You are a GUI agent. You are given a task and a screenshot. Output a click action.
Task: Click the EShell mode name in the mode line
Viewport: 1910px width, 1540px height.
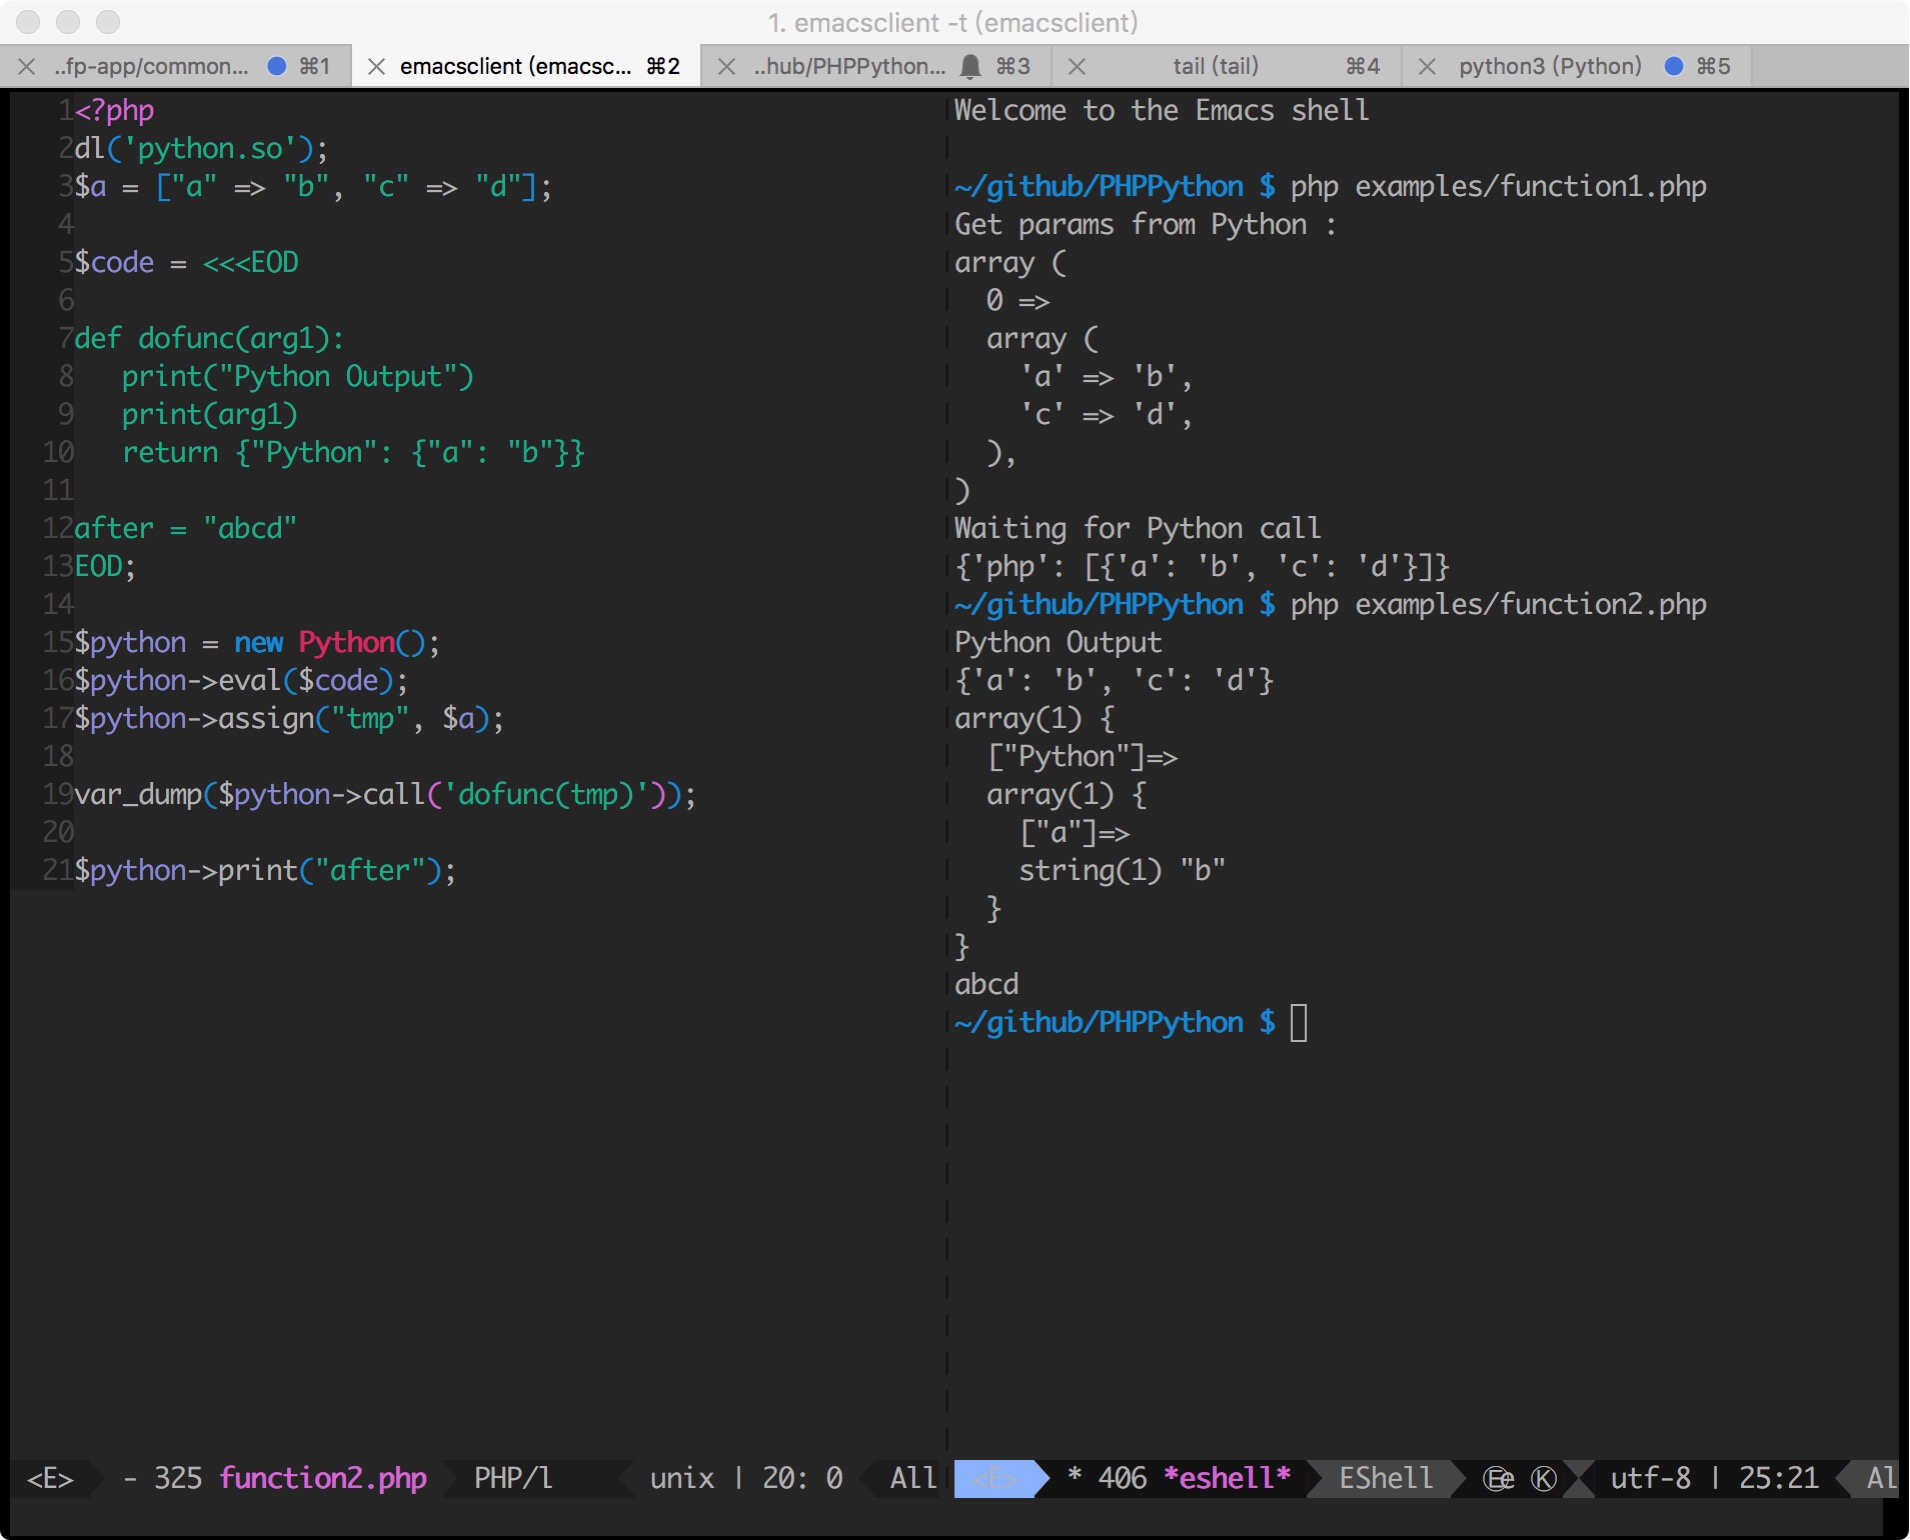tap(1385, 1478)
